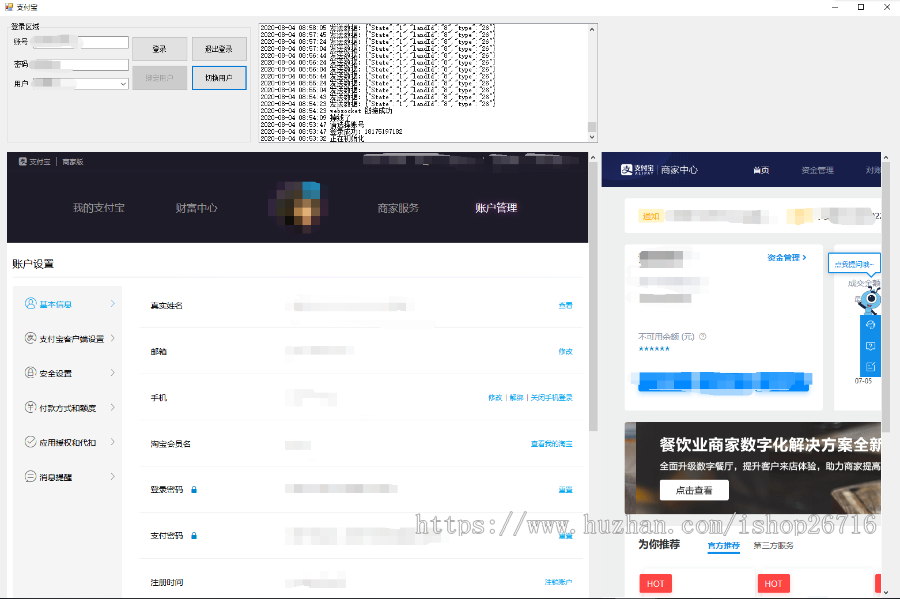Screen dimensions: 900x599
Task: Expand the 应用授权和代扣 chevron
Action: pyautogui.click(x=112, y=442)
